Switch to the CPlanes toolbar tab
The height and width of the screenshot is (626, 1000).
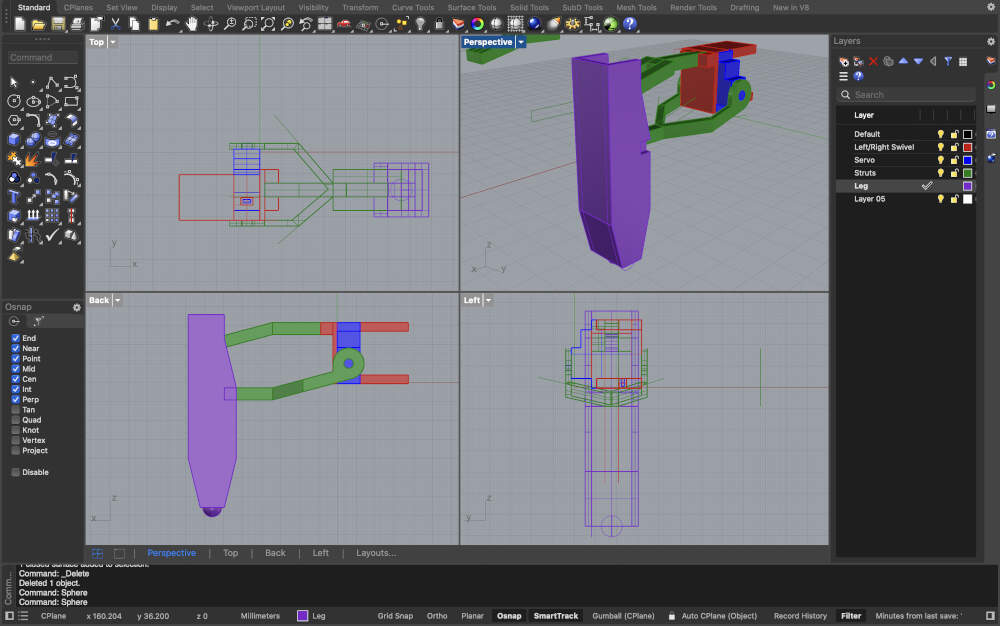point(78,8)
